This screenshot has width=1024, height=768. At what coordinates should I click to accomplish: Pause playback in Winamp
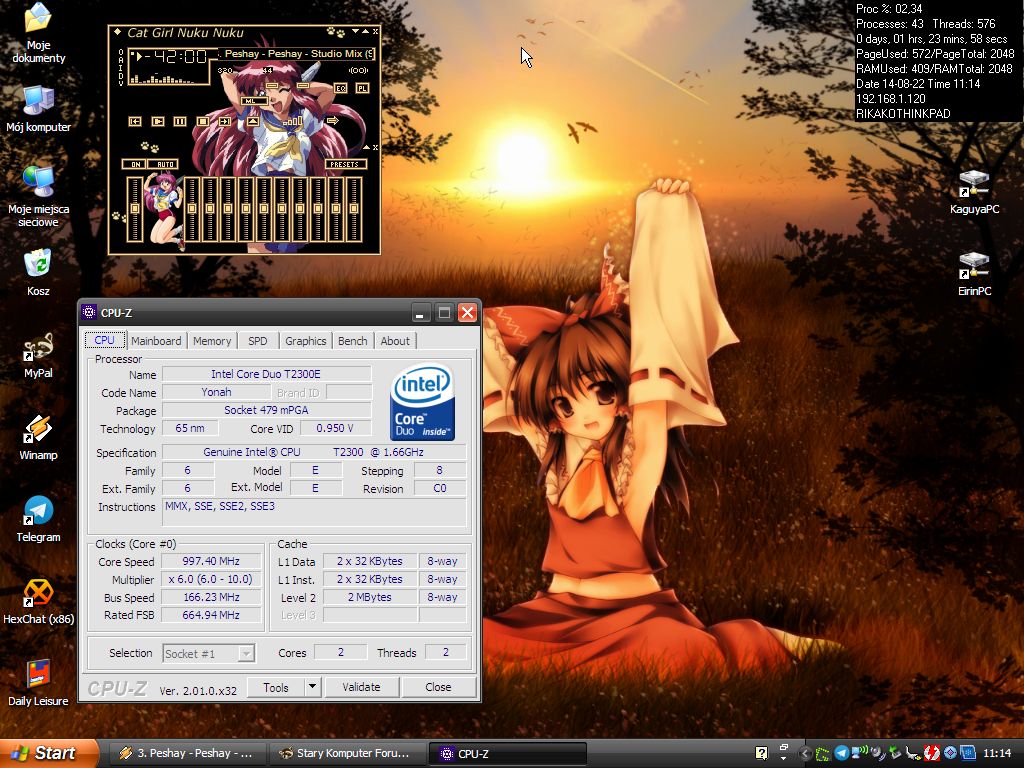[180, 121]
